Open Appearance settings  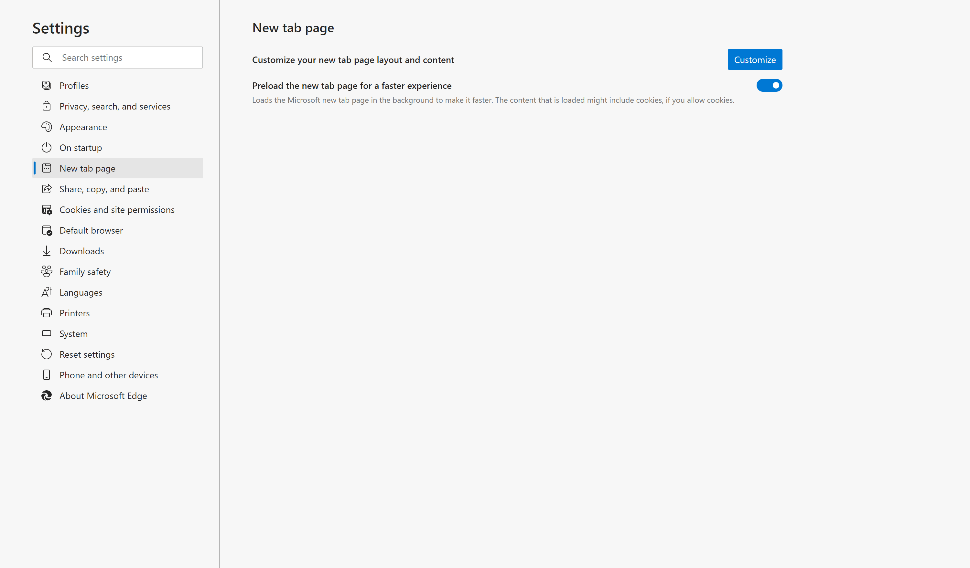point(118,127)
